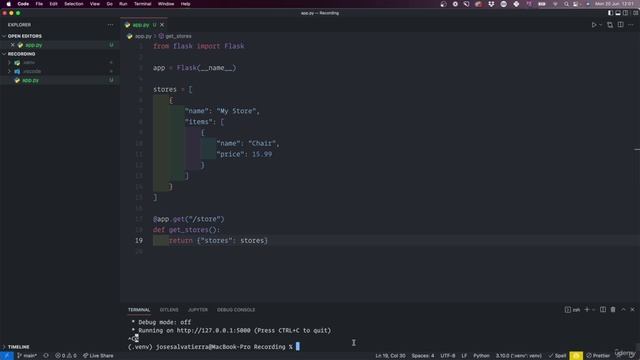
Task: Kill terminal with the trash icon
Action: click(613, 310)
